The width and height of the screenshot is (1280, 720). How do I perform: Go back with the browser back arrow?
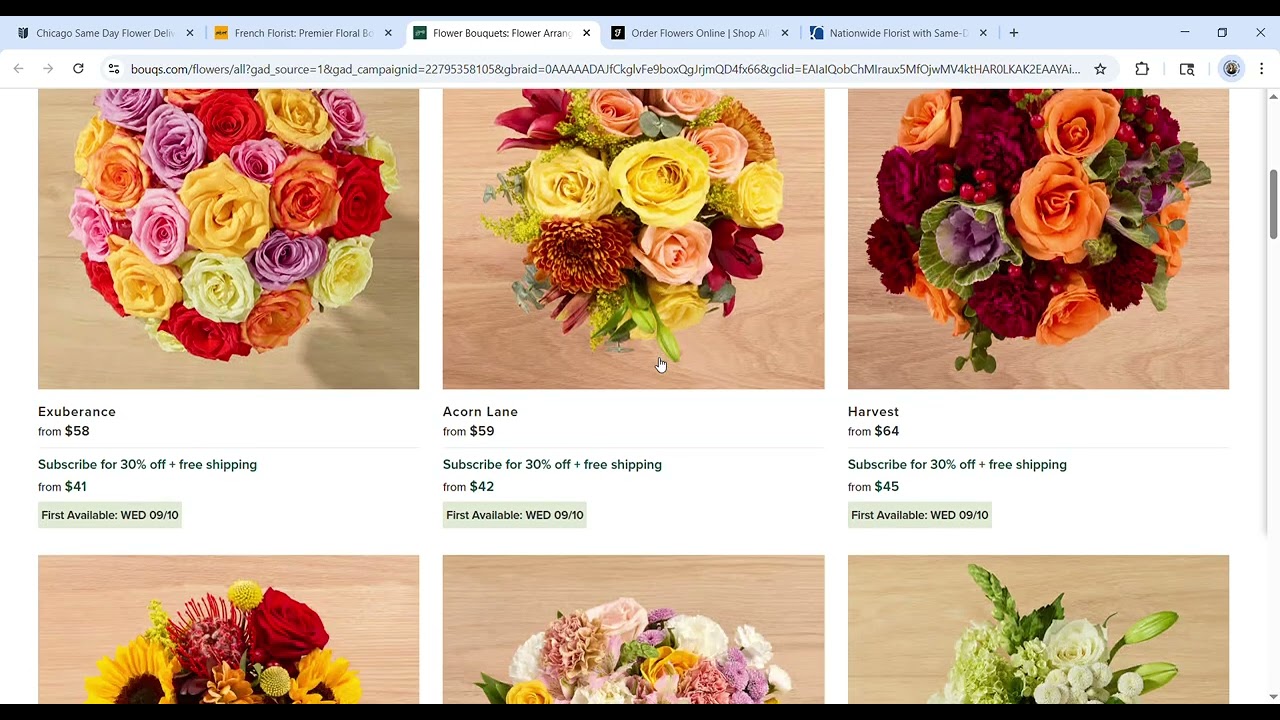tap(18, 69)
